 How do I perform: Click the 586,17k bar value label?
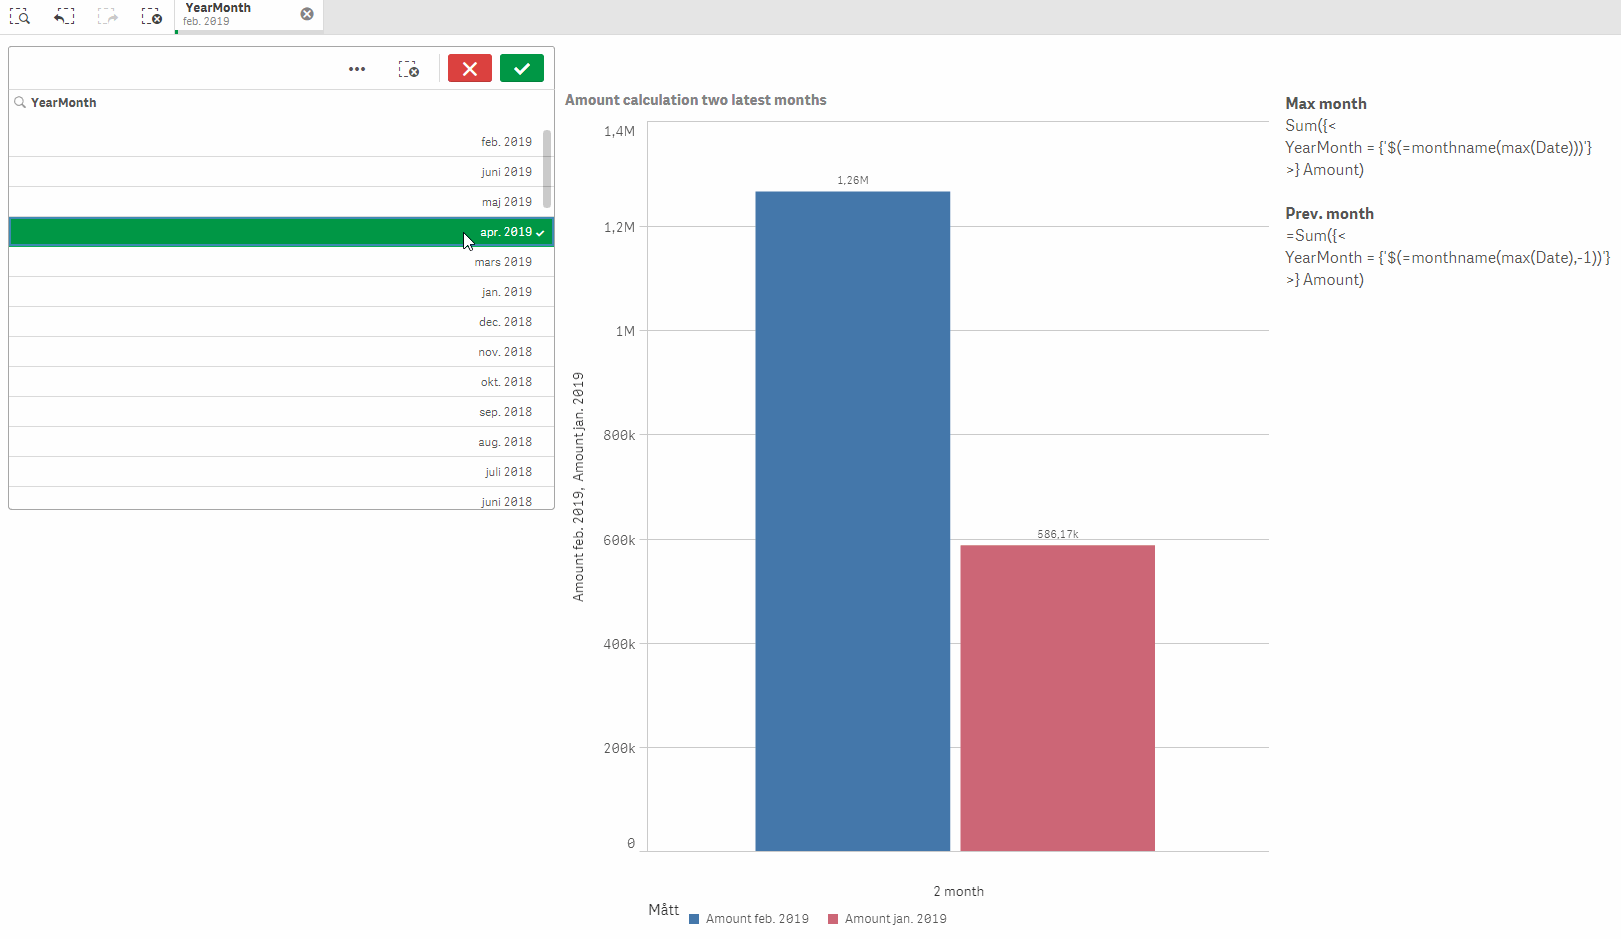coord(1058,534)
